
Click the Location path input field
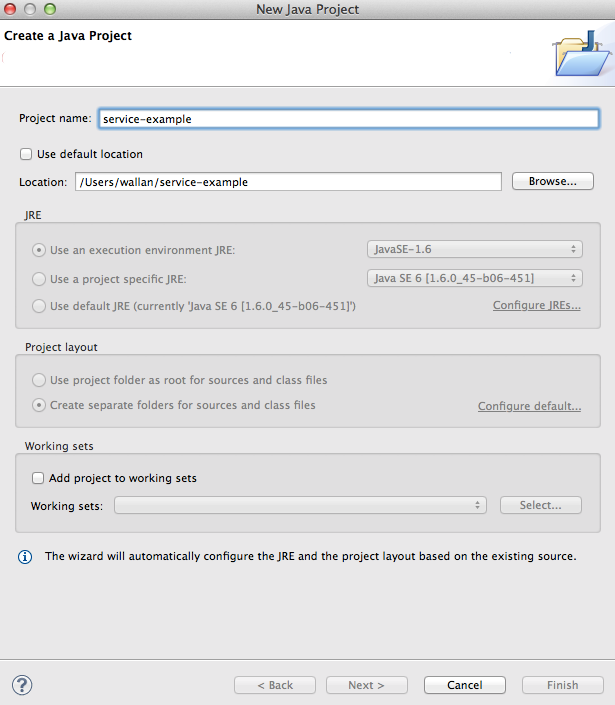click(287, 182)
